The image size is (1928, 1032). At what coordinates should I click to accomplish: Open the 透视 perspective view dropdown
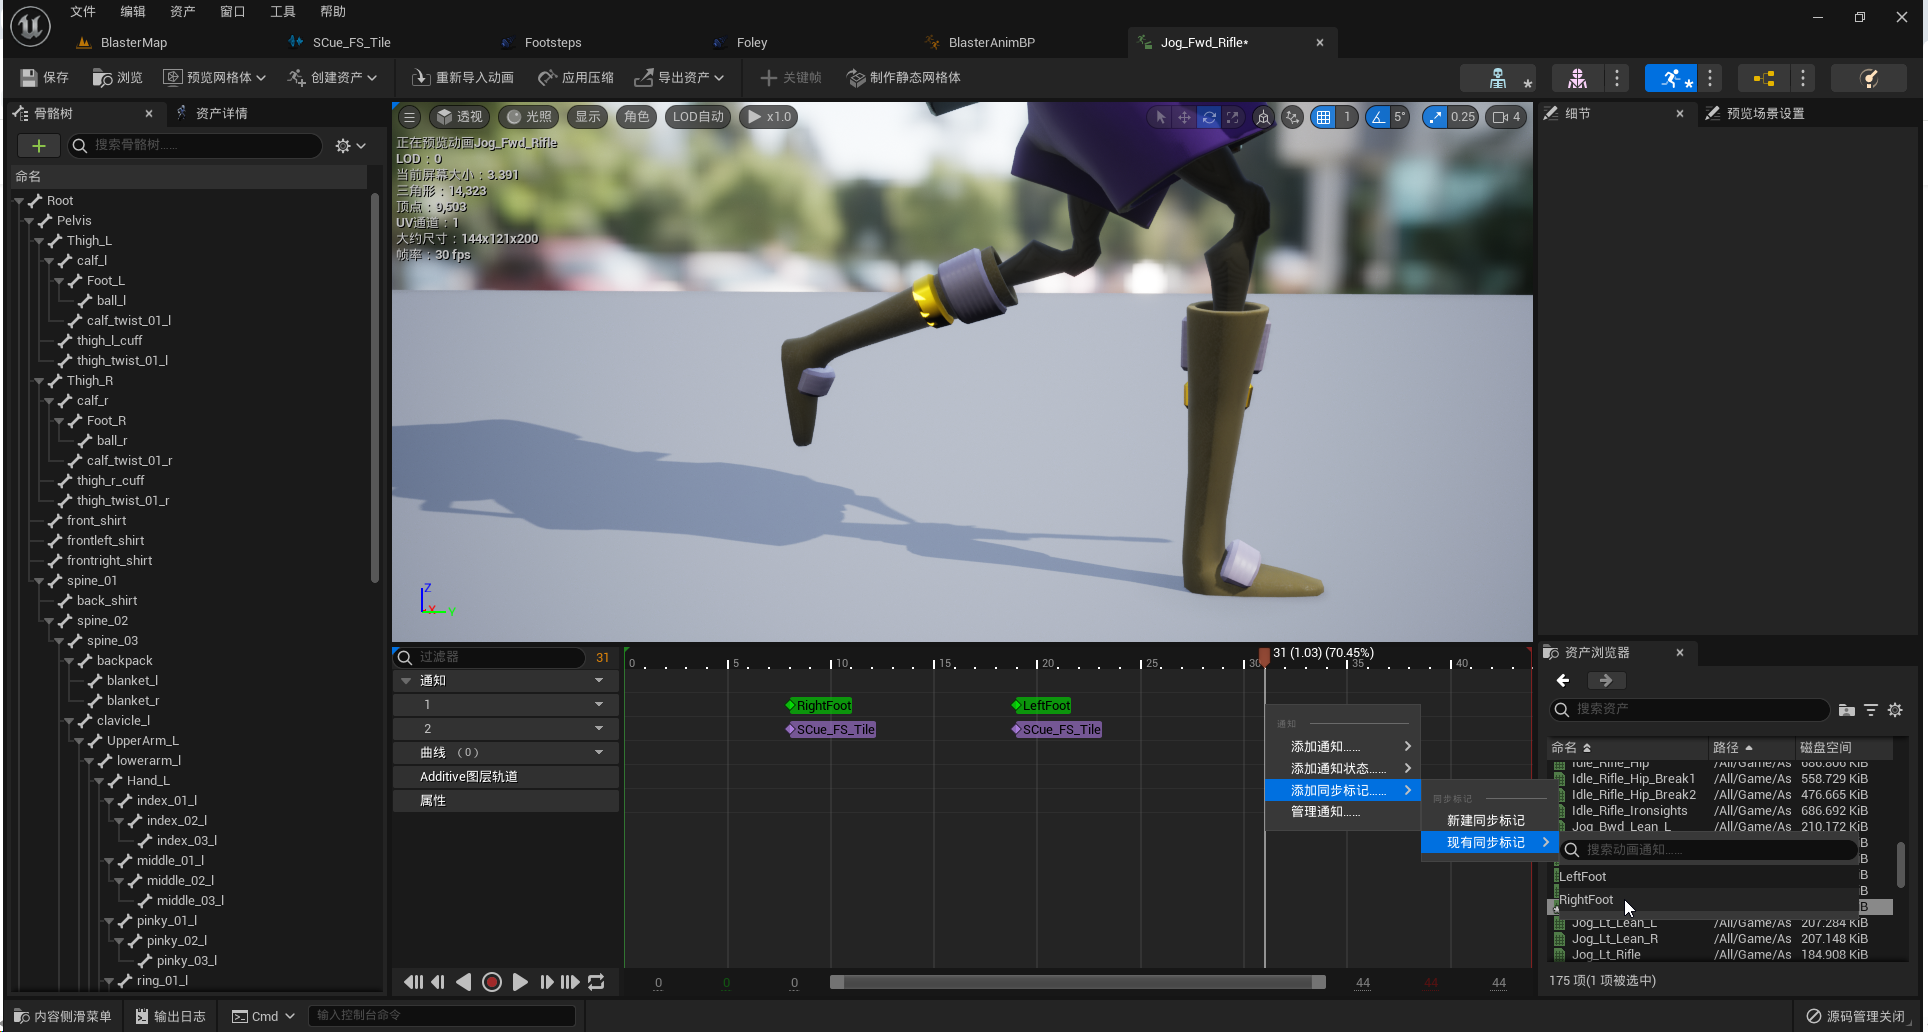[459, 117]
